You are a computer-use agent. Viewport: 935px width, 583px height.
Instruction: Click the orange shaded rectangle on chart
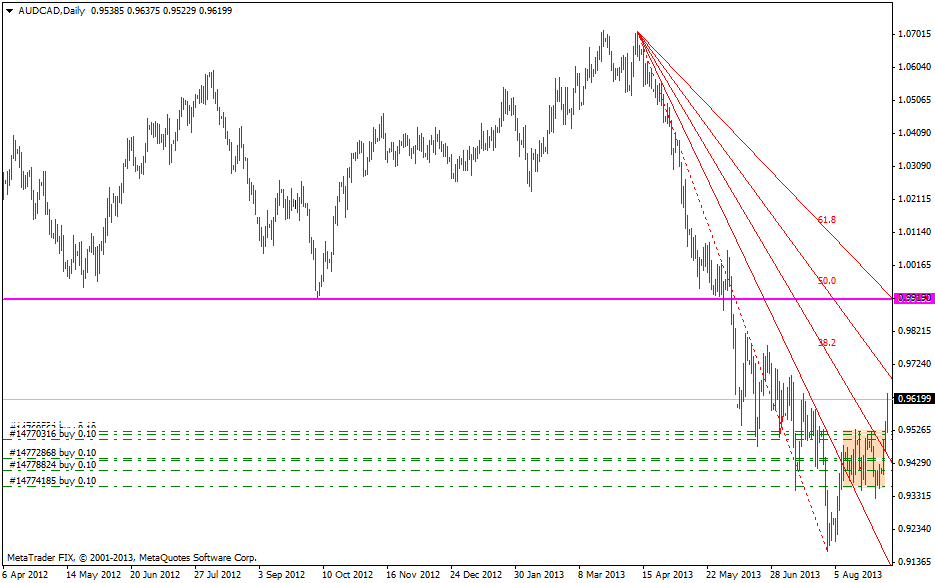point(864,459)
